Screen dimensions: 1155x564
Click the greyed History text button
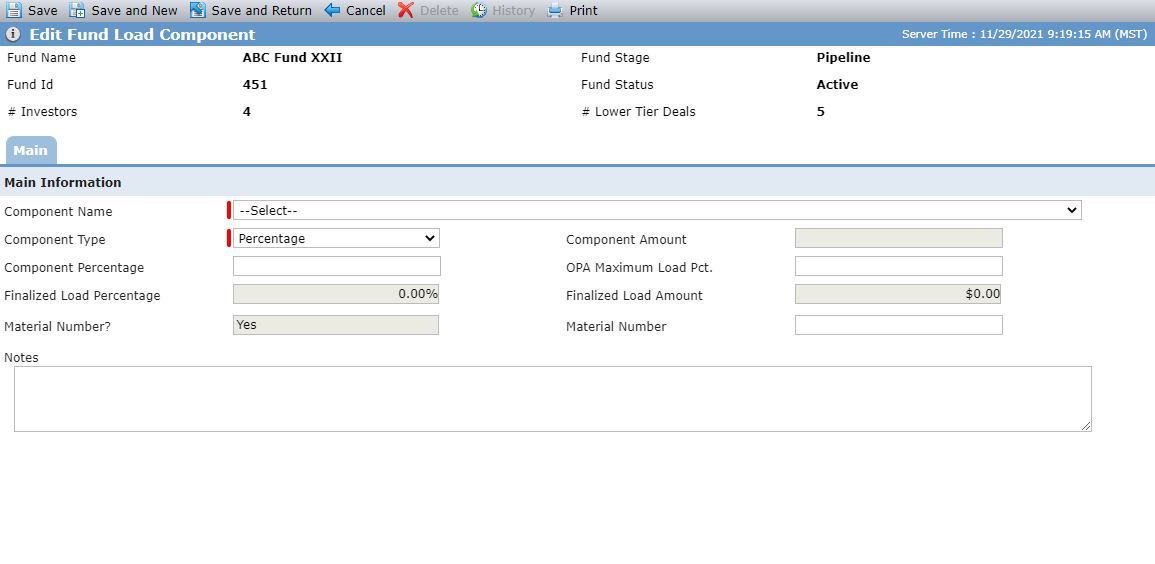[x=513, y=11]
